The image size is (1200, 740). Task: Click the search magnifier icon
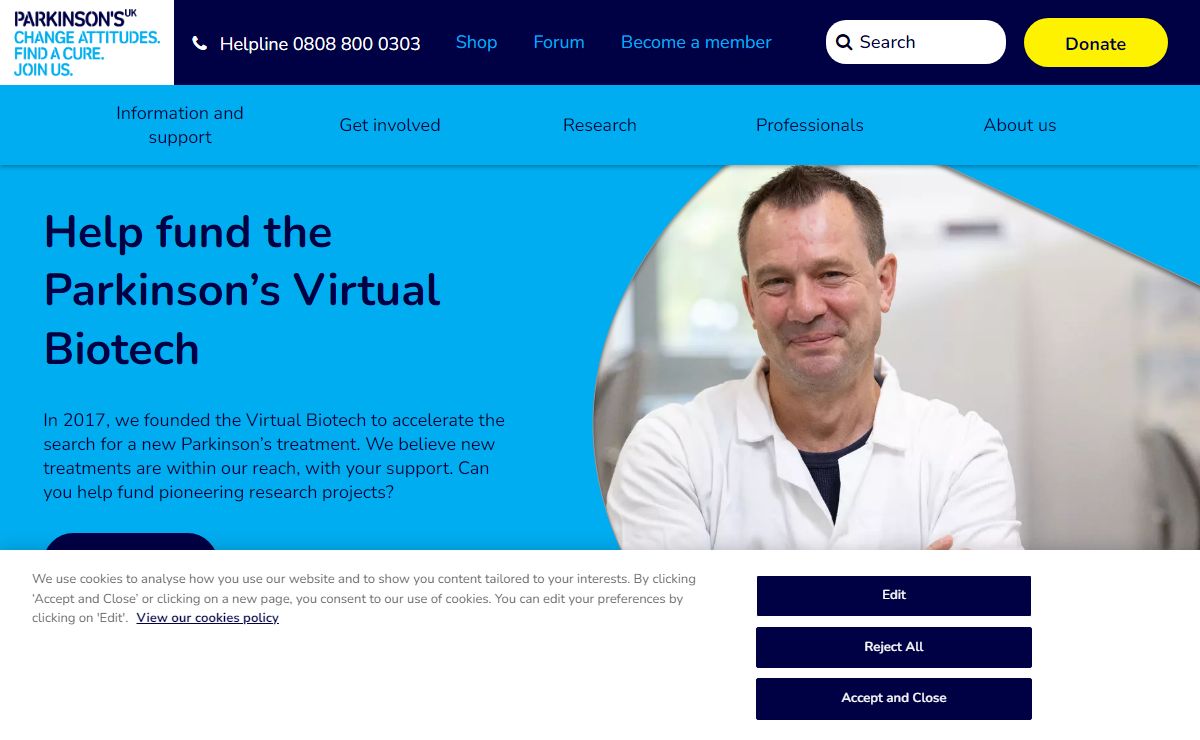tap(844, 42)
